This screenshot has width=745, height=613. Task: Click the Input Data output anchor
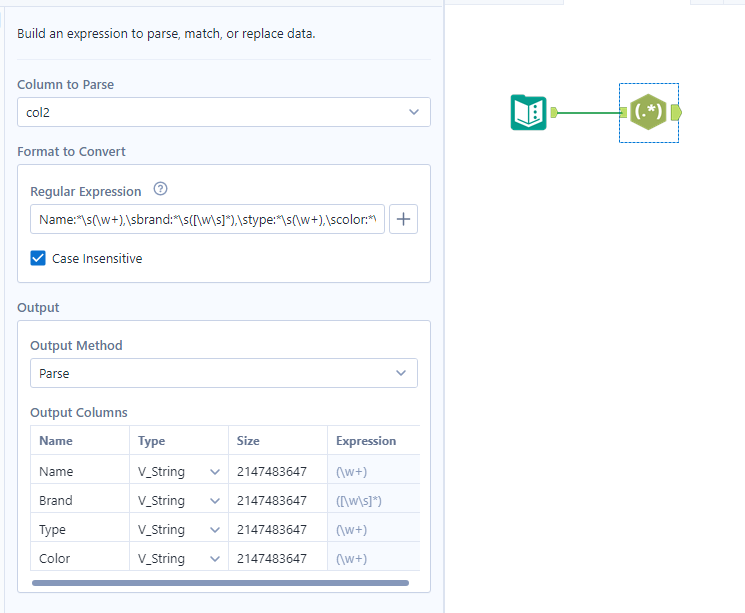pyautogui.click(x=553, y=112)
